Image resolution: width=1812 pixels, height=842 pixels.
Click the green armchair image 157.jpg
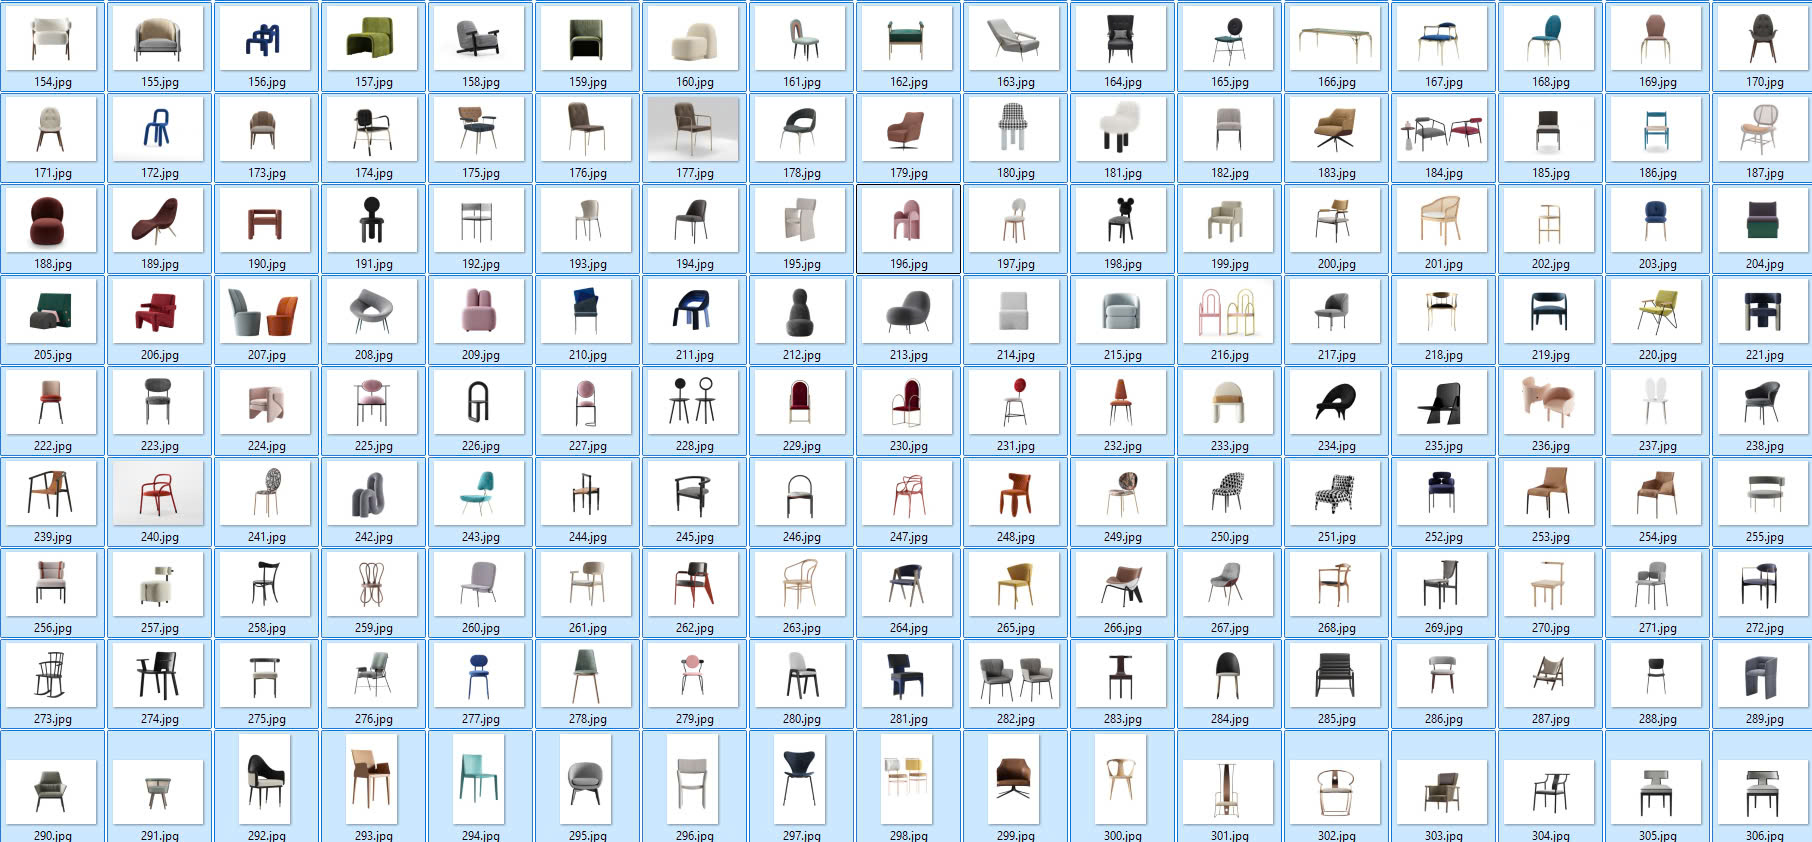pyautogui.click(x=373, y=38)
